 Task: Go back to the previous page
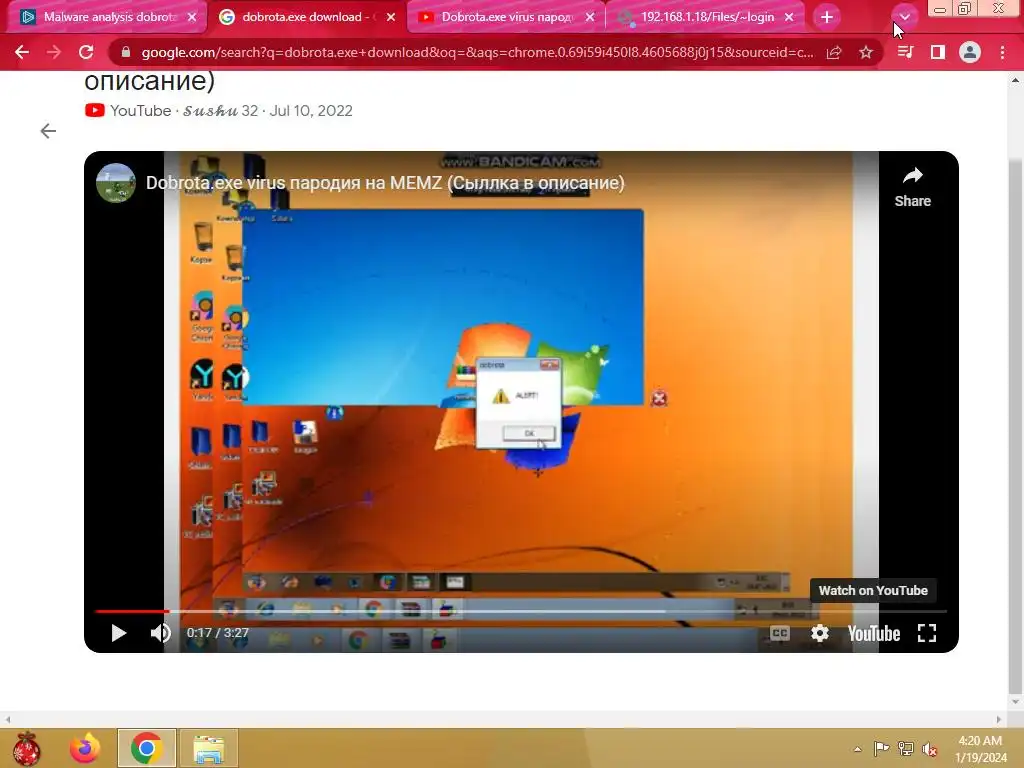click(x=22, y=52)
